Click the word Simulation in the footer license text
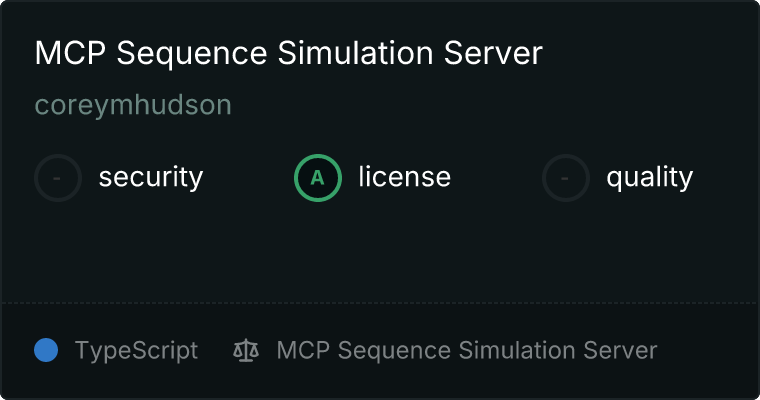The height and width of the screenshot is (400, 760). tap(517, 350)
